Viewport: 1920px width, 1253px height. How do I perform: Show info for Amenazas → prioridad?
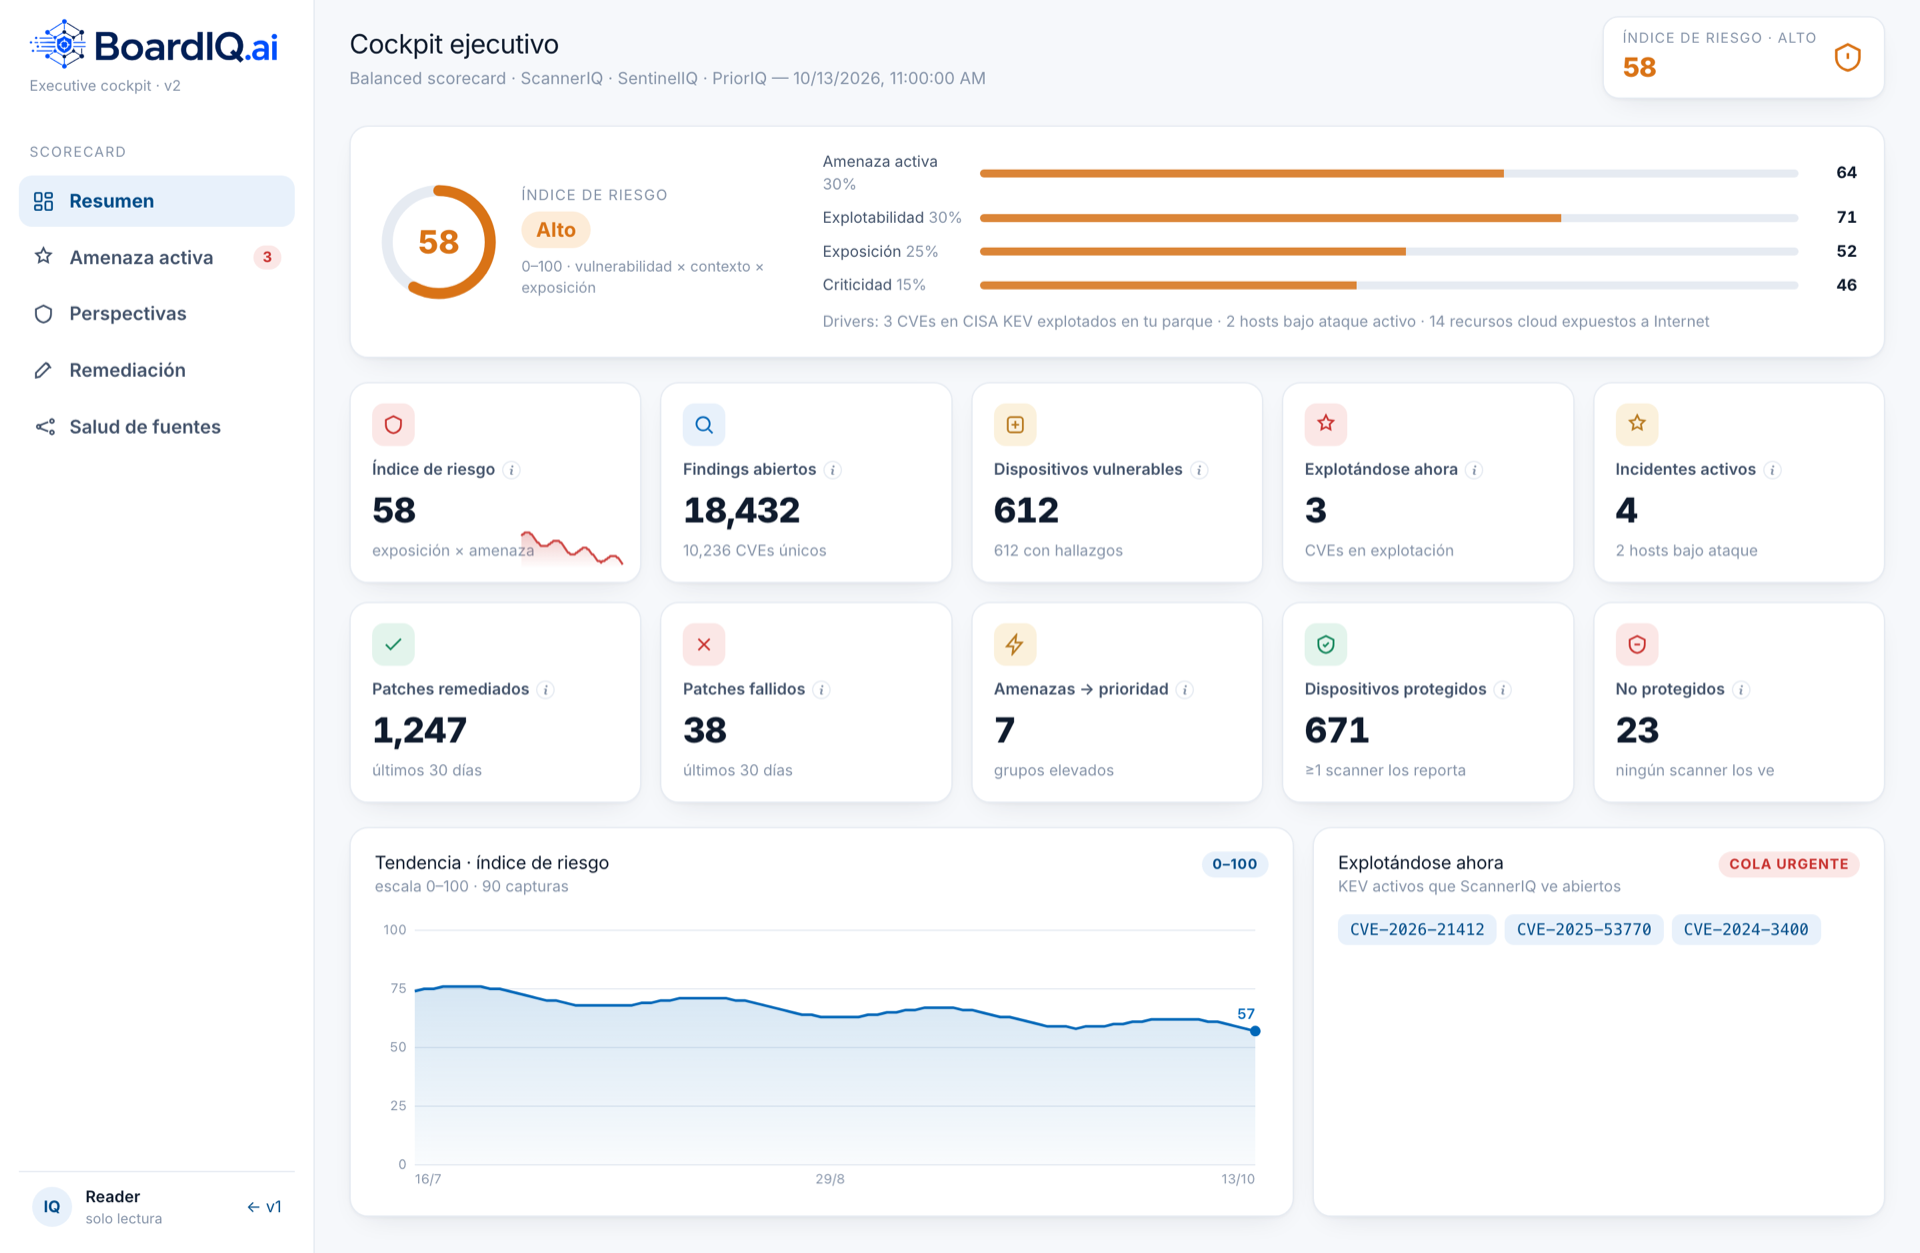point(1185,690)
